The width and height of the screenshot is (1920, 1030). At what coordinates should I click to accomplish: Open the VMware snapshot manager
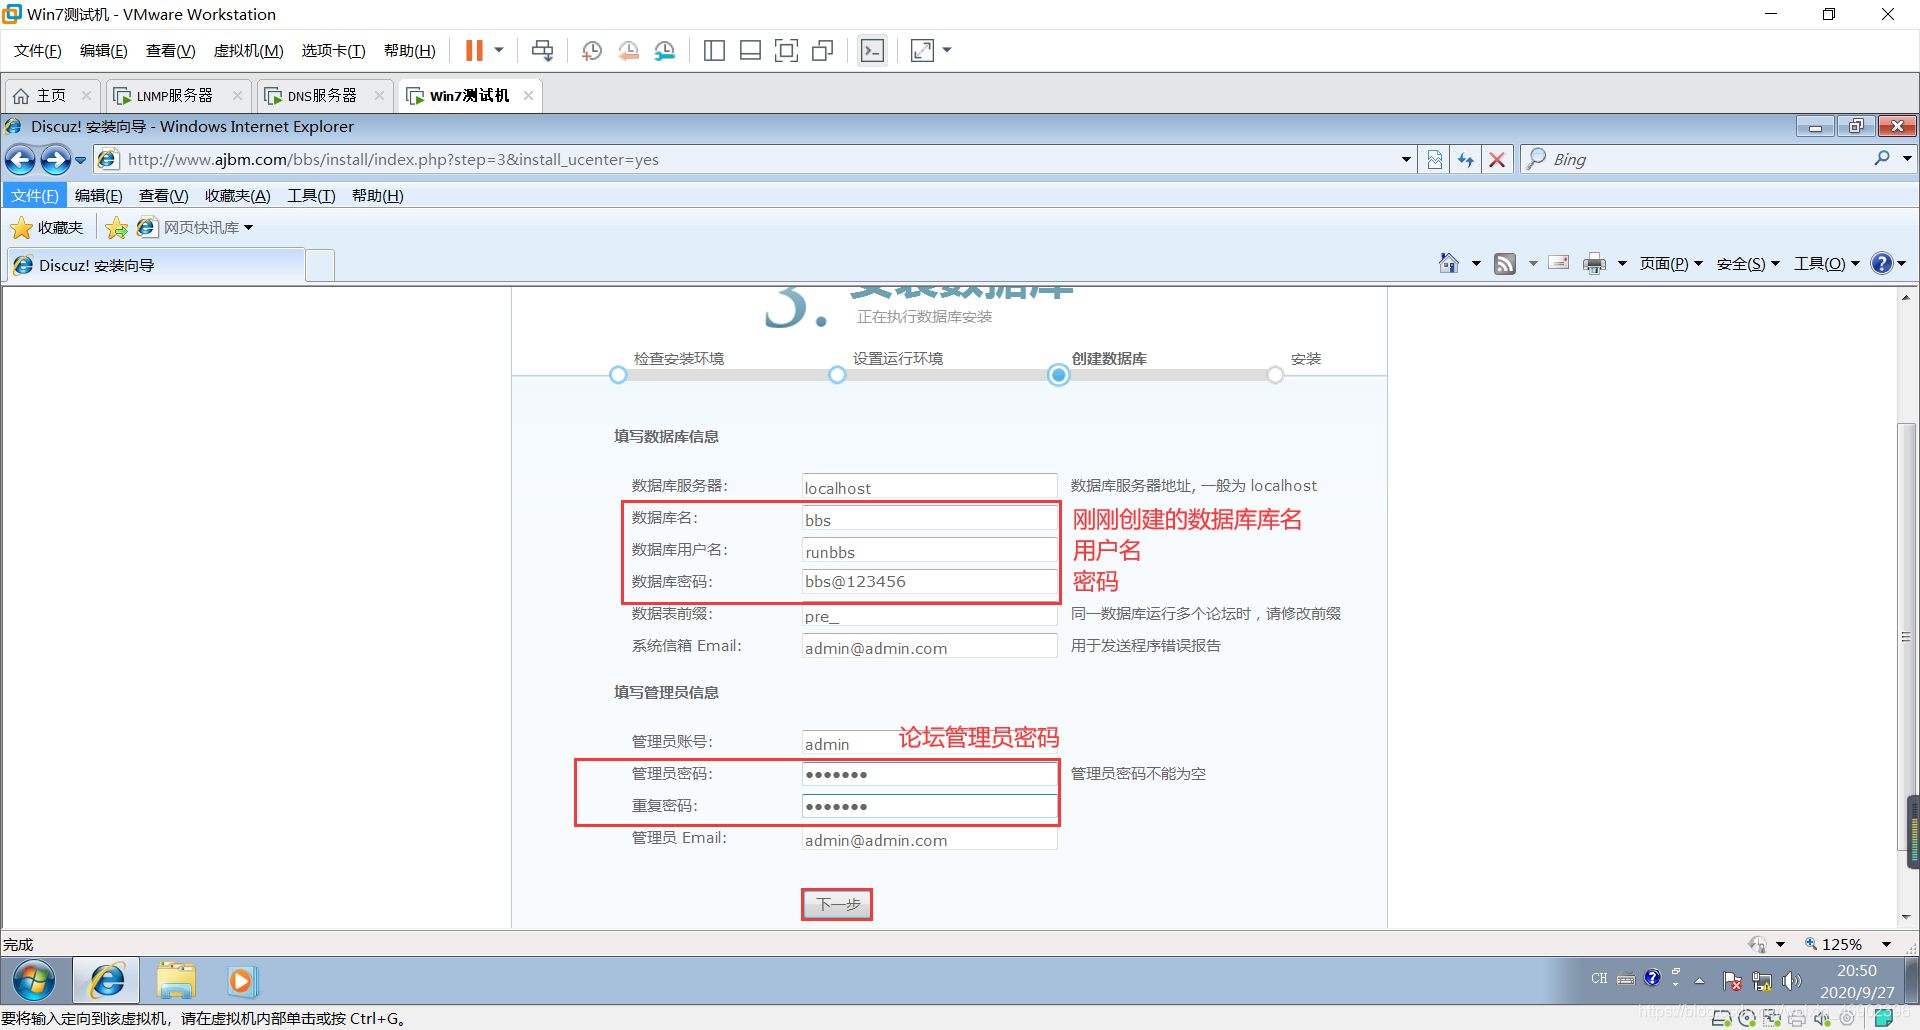coord(665,50)
